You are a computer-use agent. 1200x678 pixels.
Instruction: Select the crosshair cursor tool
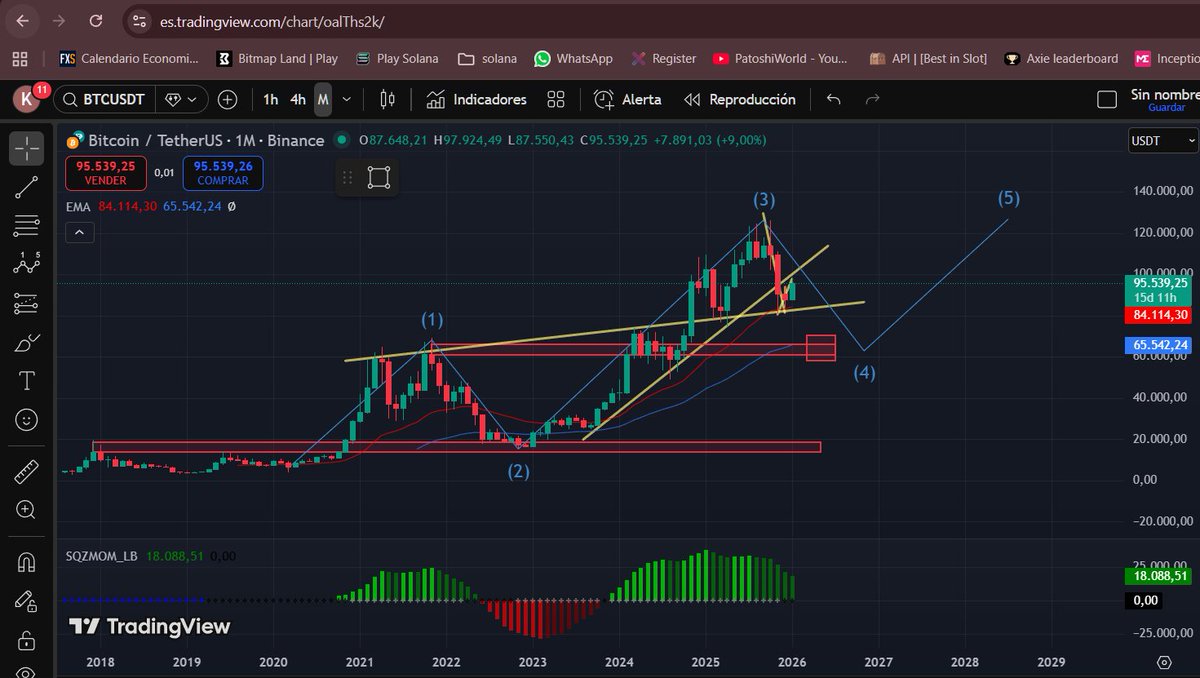27,149
